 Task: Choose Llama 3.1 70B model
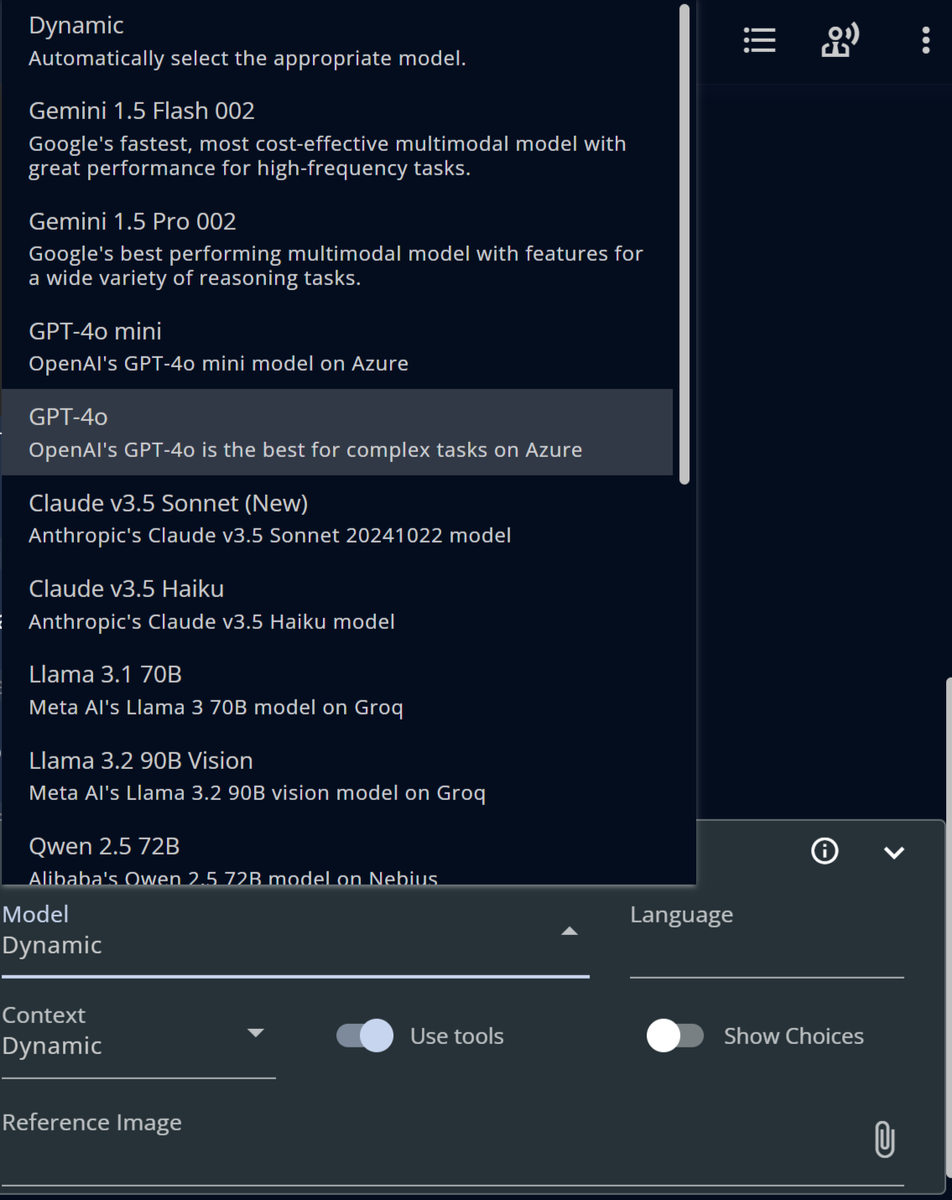(337, 690)
